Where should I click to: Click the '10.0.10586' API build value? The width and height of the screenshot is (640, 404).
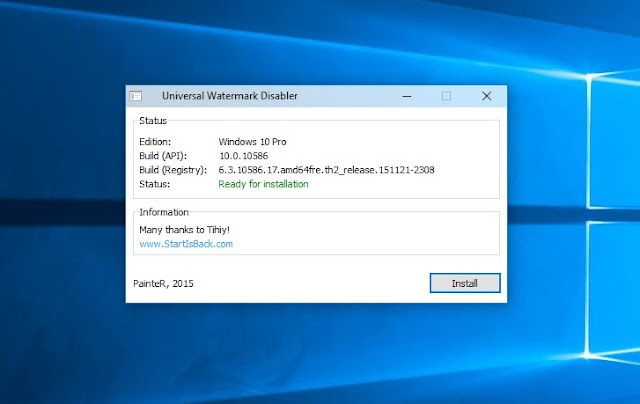pos(243,156)
